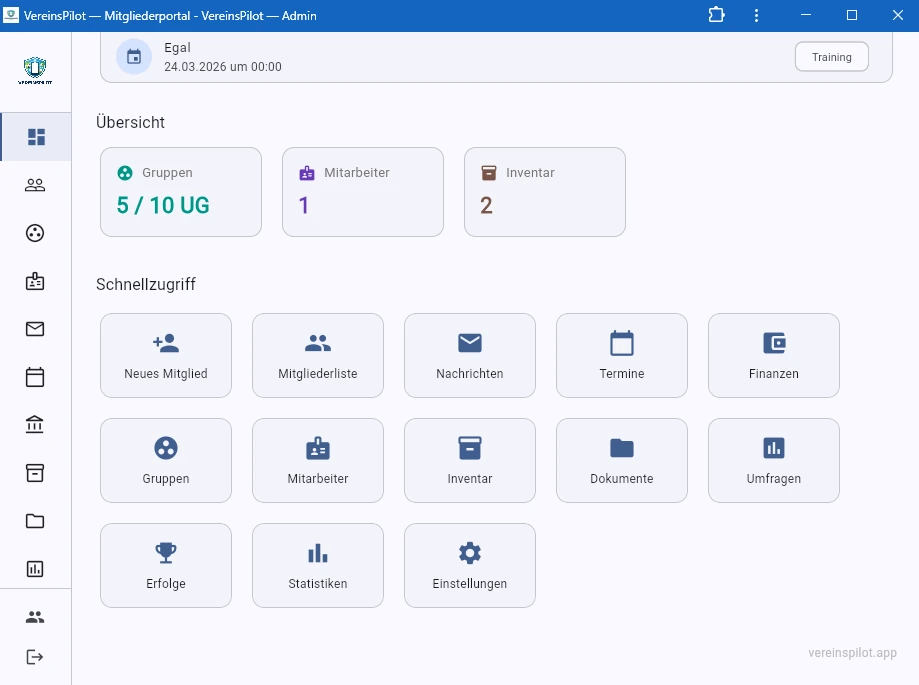Image resolution: width=919 pixels, height=685 pixels.
Task: Open Finanzen via the bank sidebar icon
Action: [x=35, y=424]
